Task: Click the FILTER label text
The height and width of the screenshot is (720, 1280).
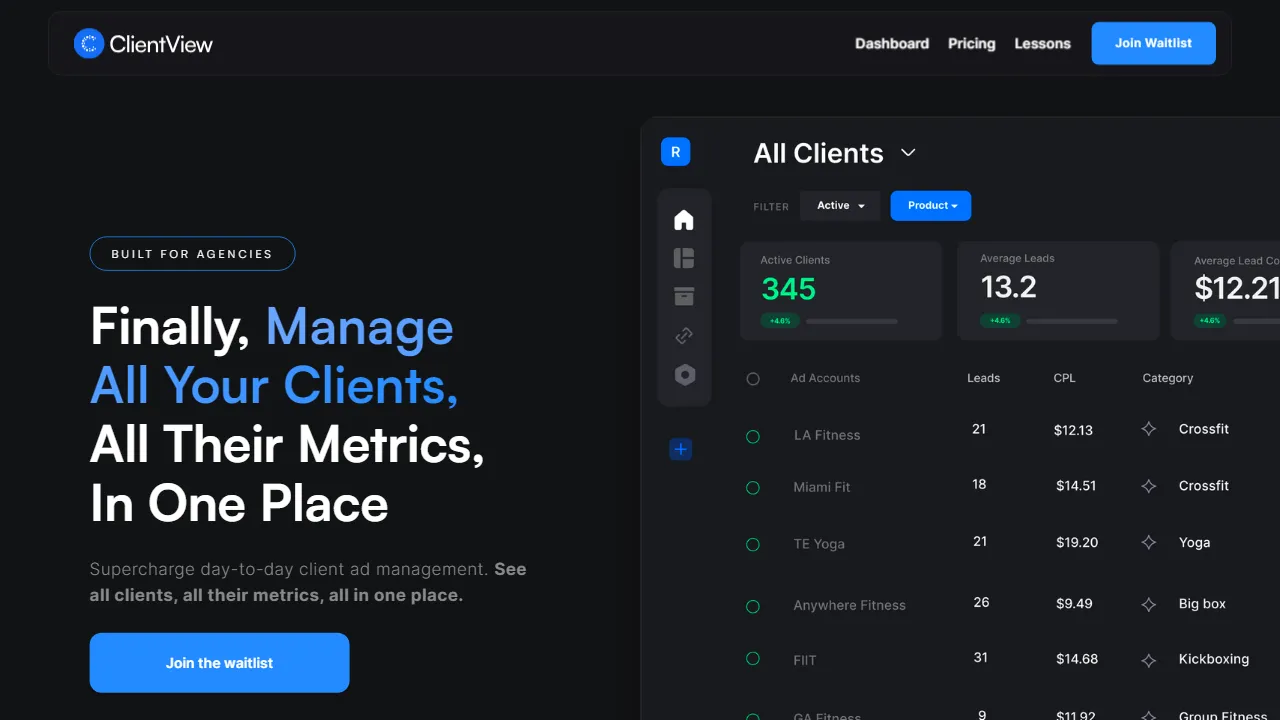Action: click(x=771, y=207)
